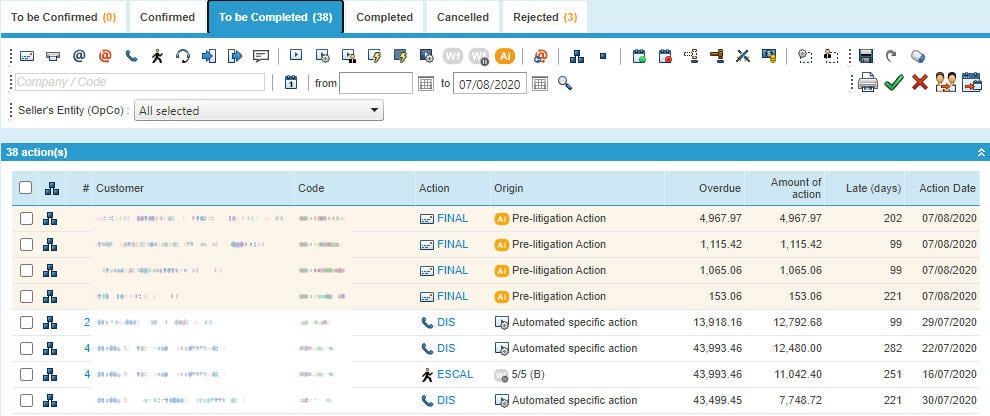This screenshot has height=416, width=990.
Task: Click the walking person escalation icon in toolbar
Action: (x=157, y=56)
